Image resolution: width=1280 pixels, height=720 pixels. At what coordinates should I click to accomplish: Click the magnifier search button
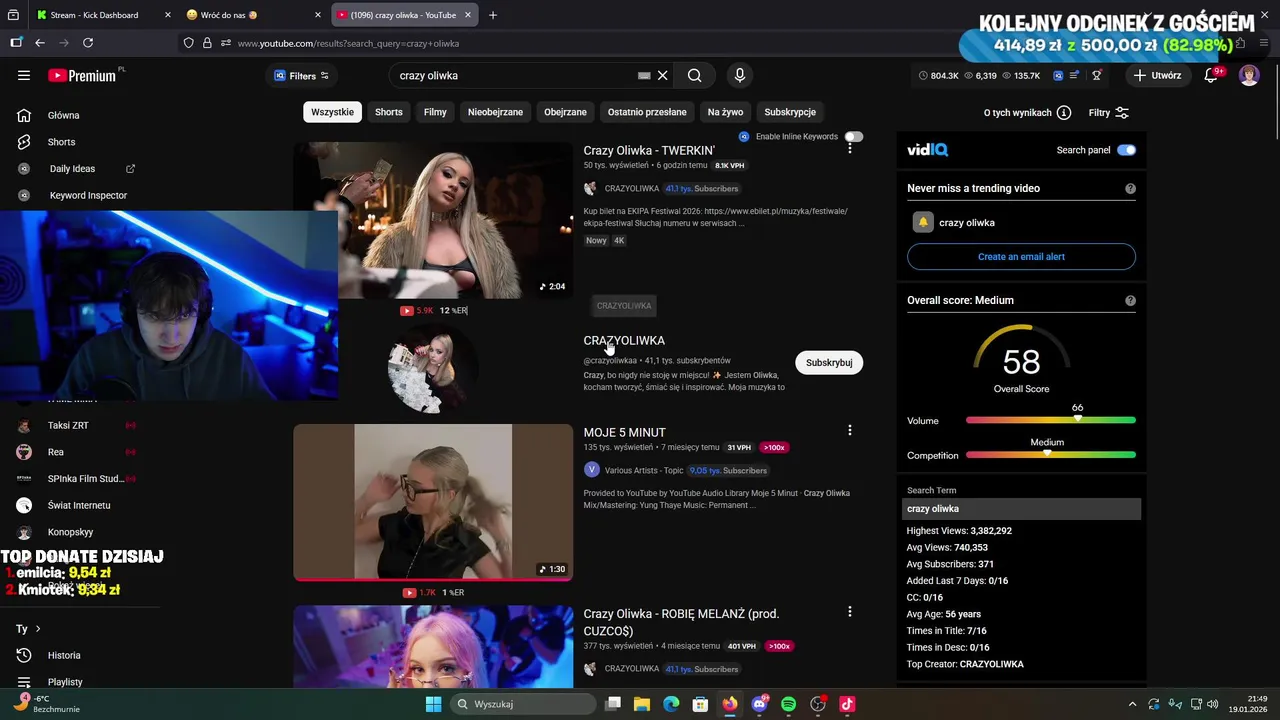694,75
